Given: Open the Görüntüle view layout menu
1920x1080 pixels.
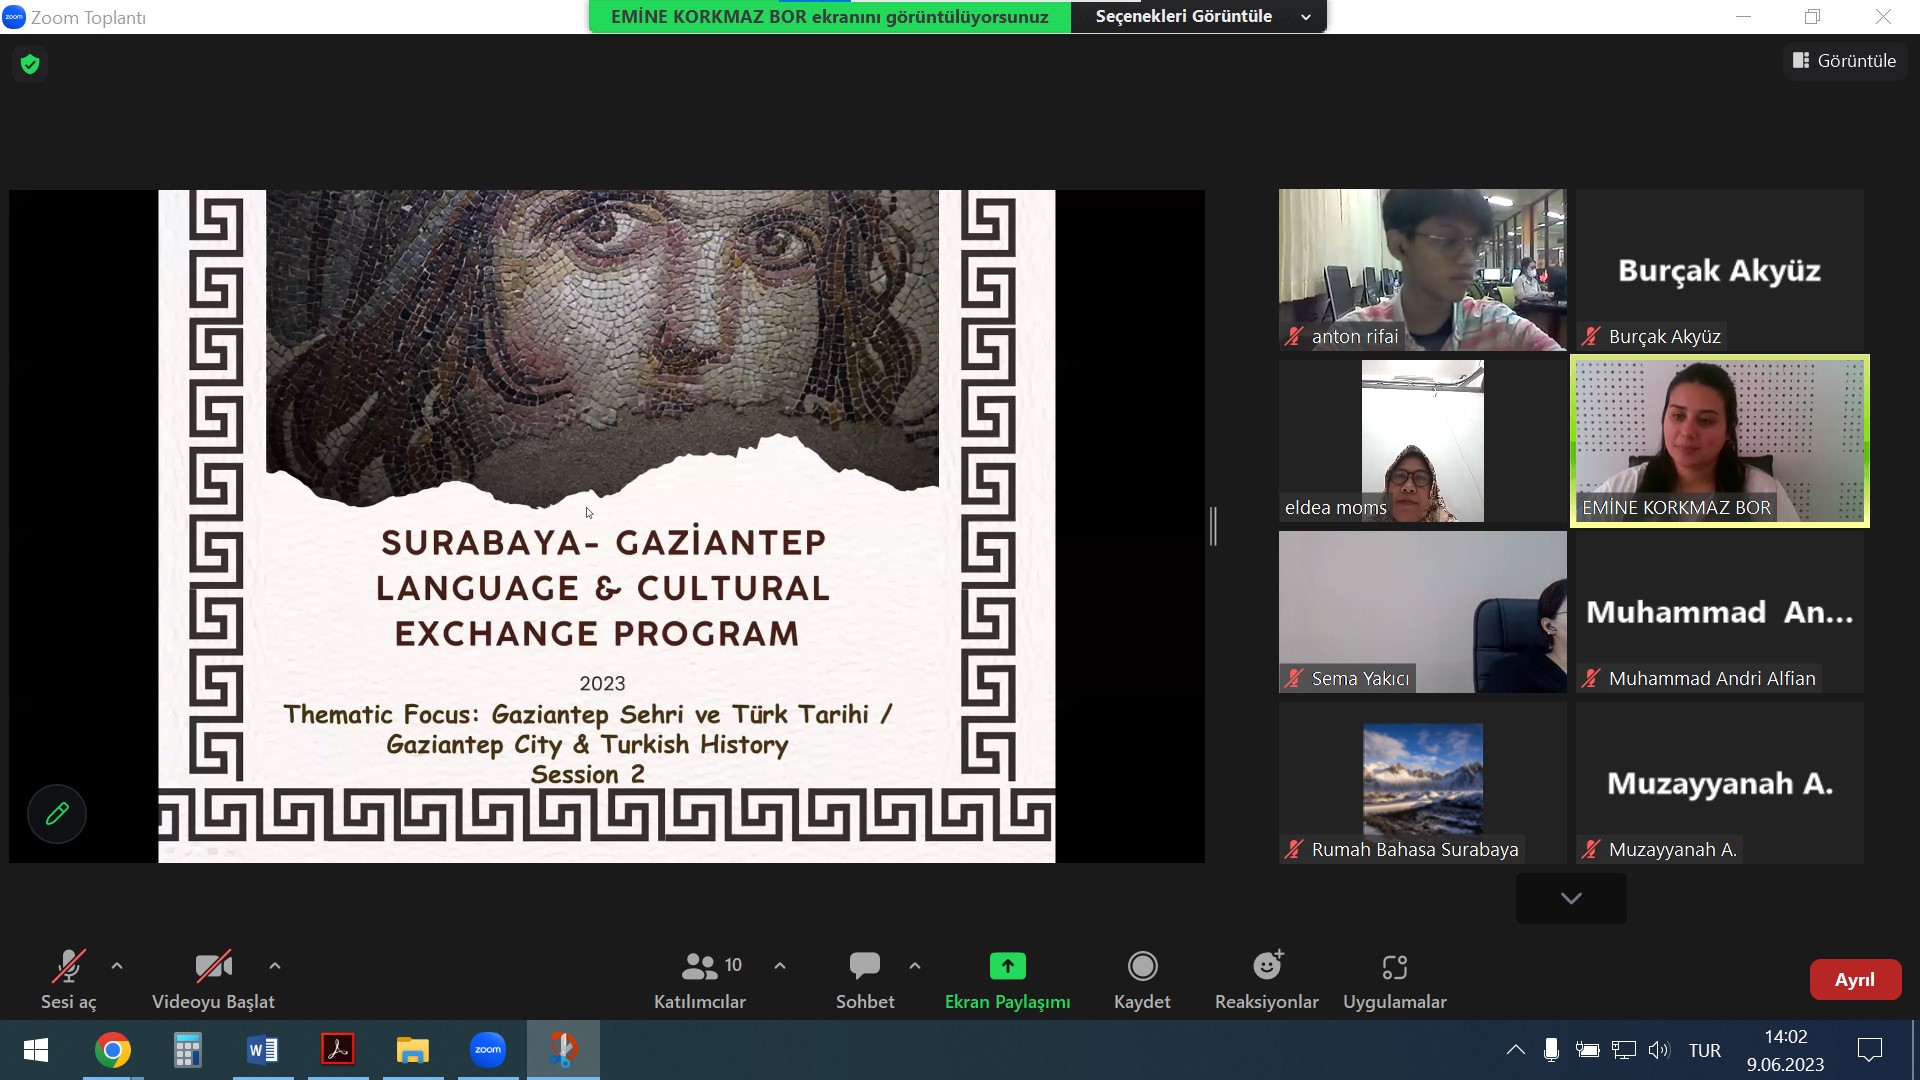Looking at the screenshot, I should point(1844,61).
